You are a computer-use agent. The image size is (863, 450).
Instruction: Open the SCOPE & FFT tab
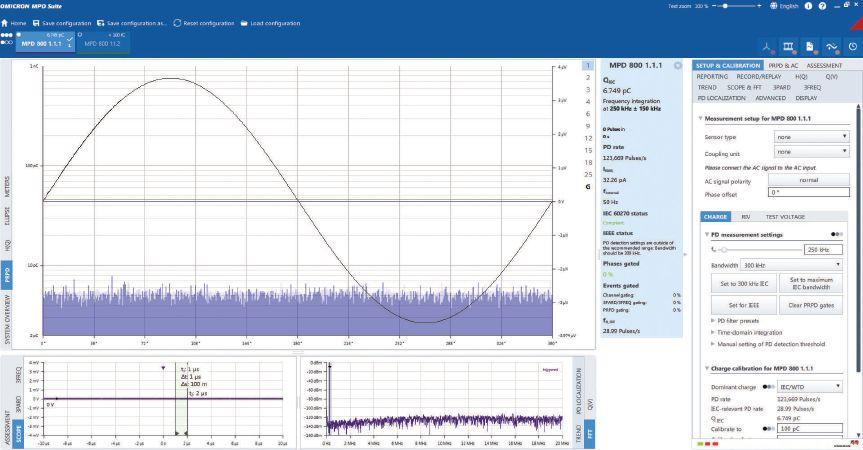click(x=744, y=87)
